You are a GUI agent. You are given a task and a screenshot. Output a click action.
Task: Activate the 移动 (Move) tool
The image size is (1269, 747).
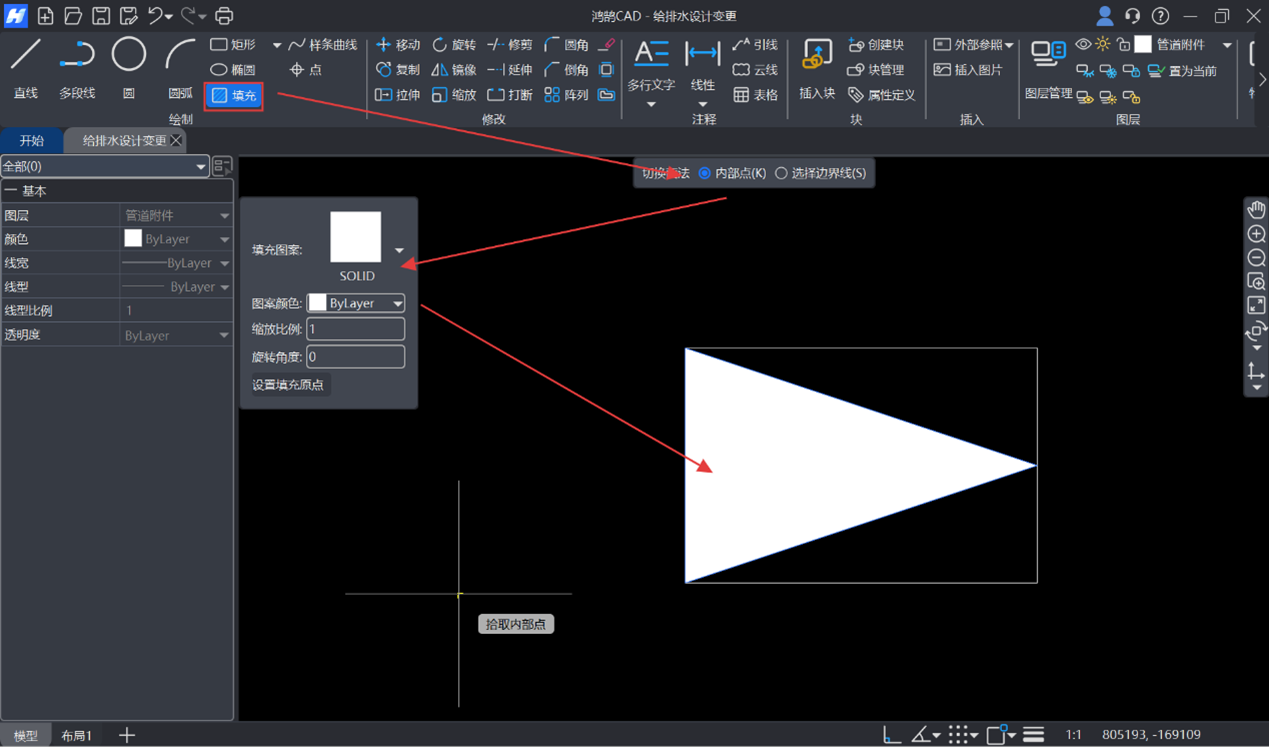[397, 45]
